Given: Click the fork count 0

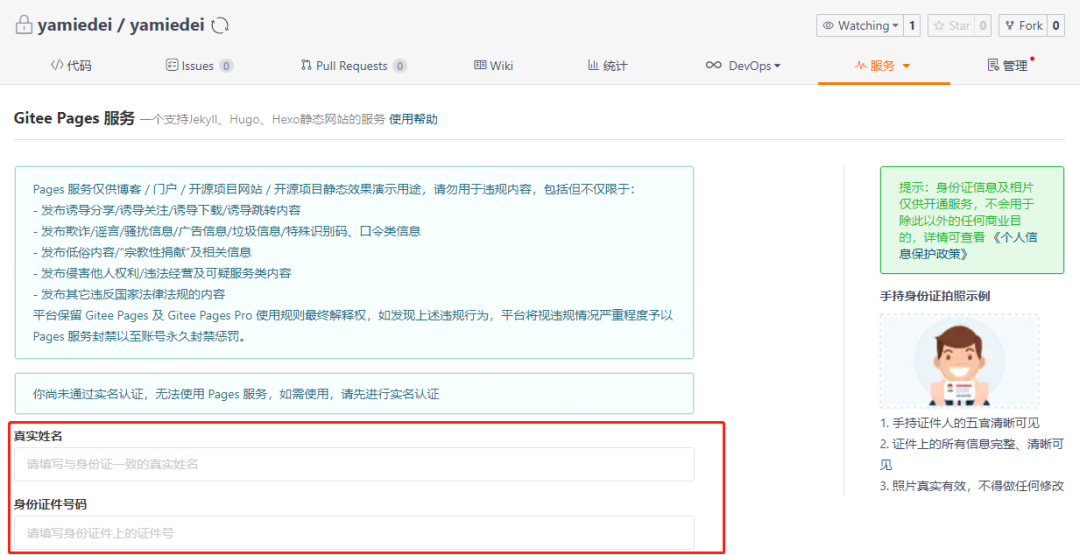Looking at the screenshot, I should [1057, 26].
